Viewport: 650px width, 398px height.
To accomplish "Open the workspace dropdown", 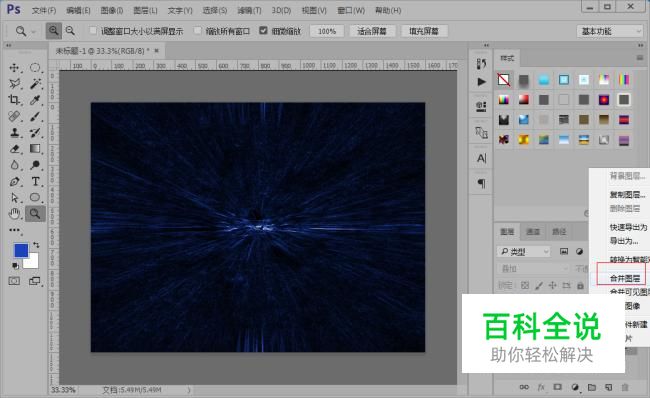I will click(x=609, y=31).
